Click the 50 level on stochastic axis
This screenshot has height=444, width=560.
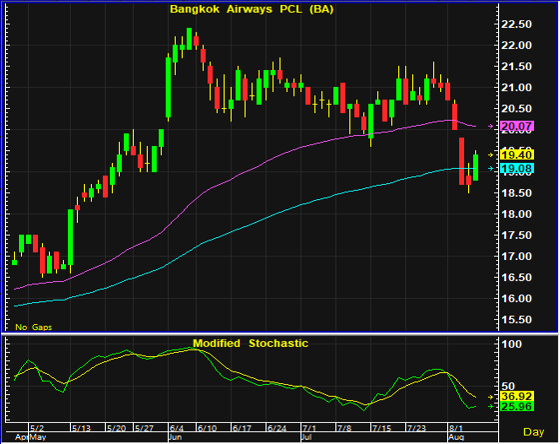508,386
